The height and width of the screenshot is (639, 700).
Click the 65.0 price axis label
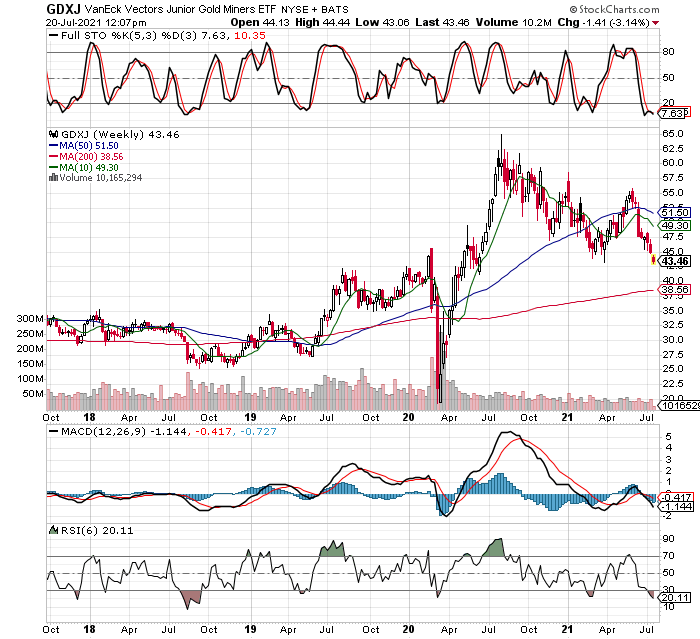coord(673,134)
